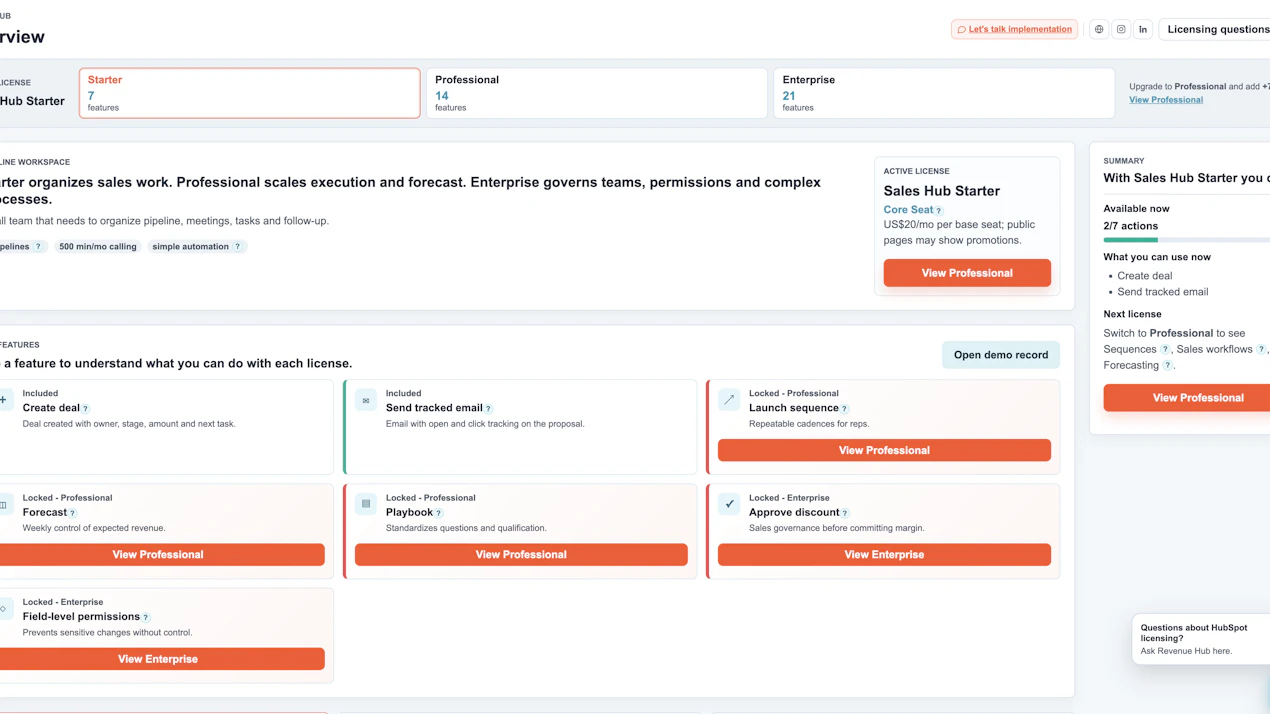
Task: Open help tooltip next to Approve discount
Action: click(846, 513)
